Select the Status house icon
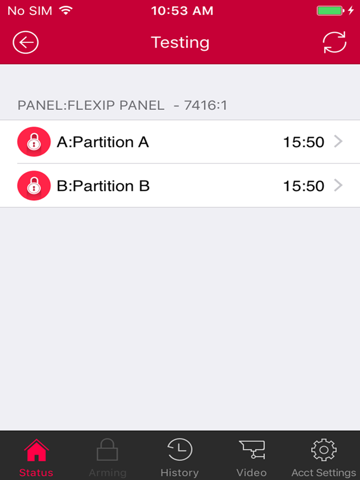 point(36,450)
